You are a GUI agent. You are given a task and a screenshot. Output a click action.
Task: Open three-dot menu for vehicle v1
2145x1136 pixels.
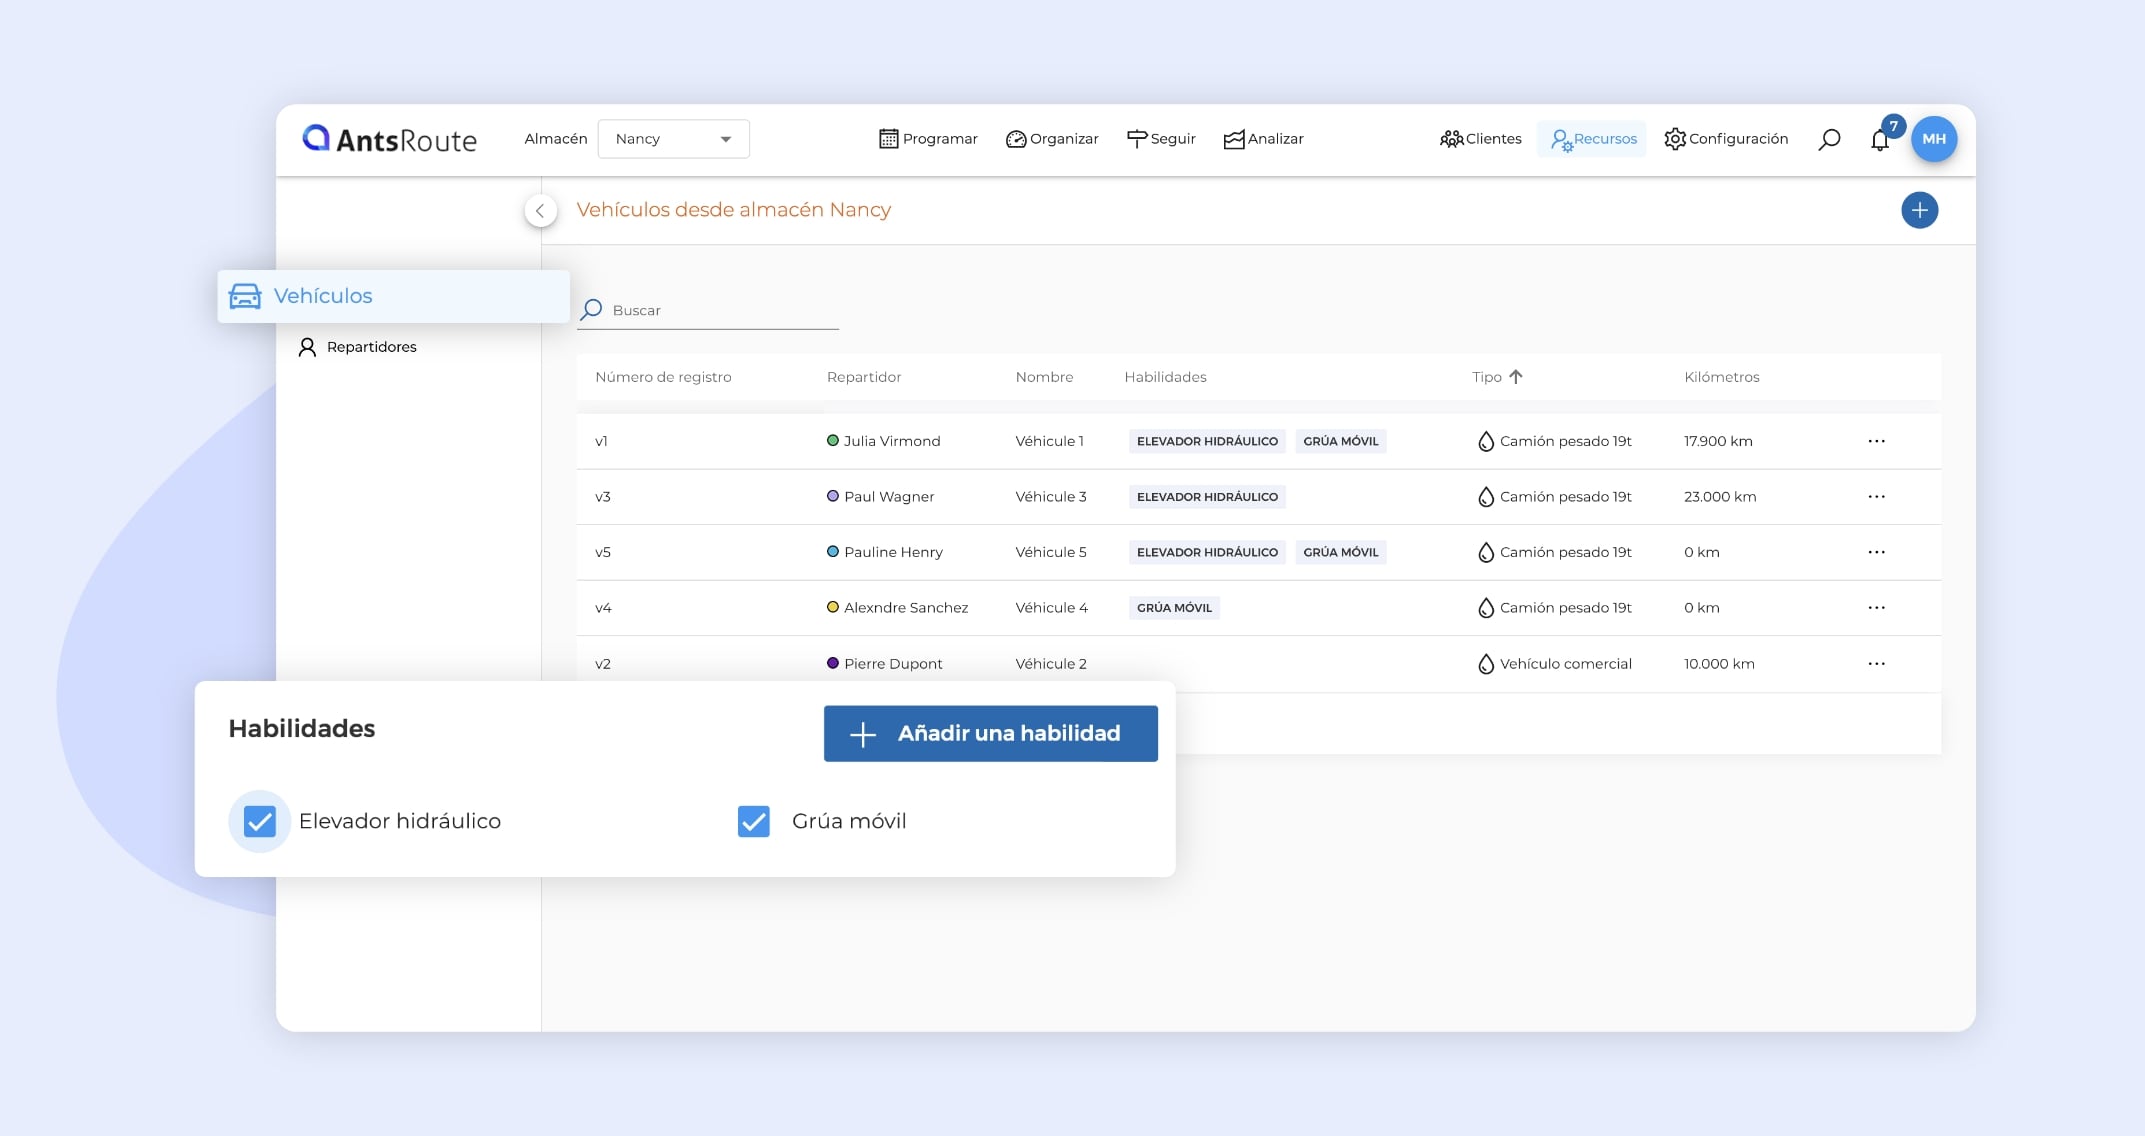tap(1876, 441)
